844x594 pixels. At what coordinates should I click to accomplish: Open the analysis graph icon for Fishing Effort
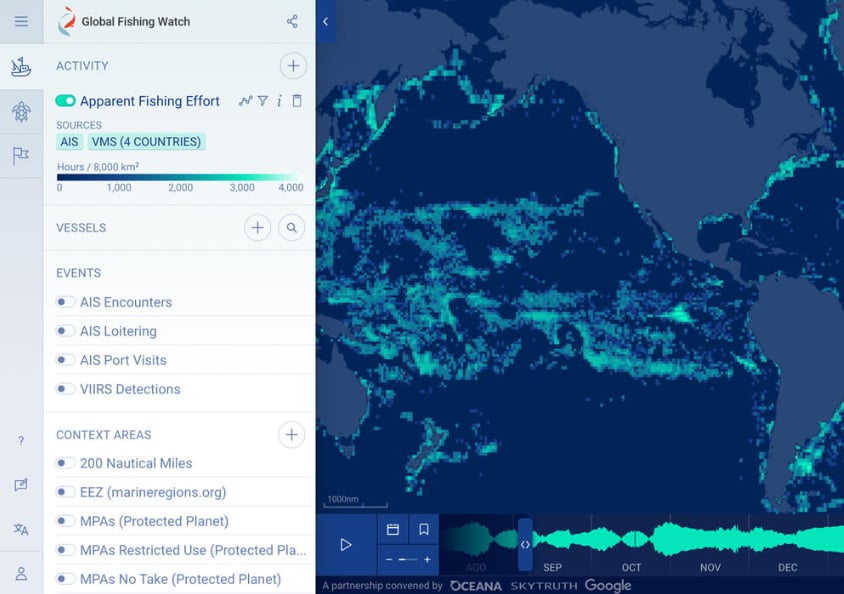pos(245,101)
